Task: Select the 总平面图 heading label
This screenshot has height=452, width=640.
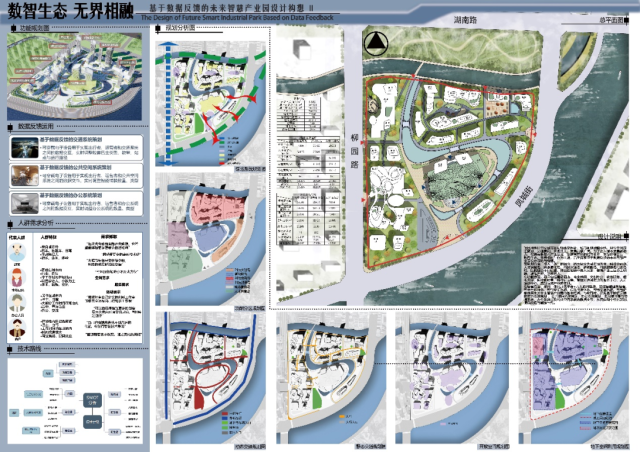Action: click(608, 20)
